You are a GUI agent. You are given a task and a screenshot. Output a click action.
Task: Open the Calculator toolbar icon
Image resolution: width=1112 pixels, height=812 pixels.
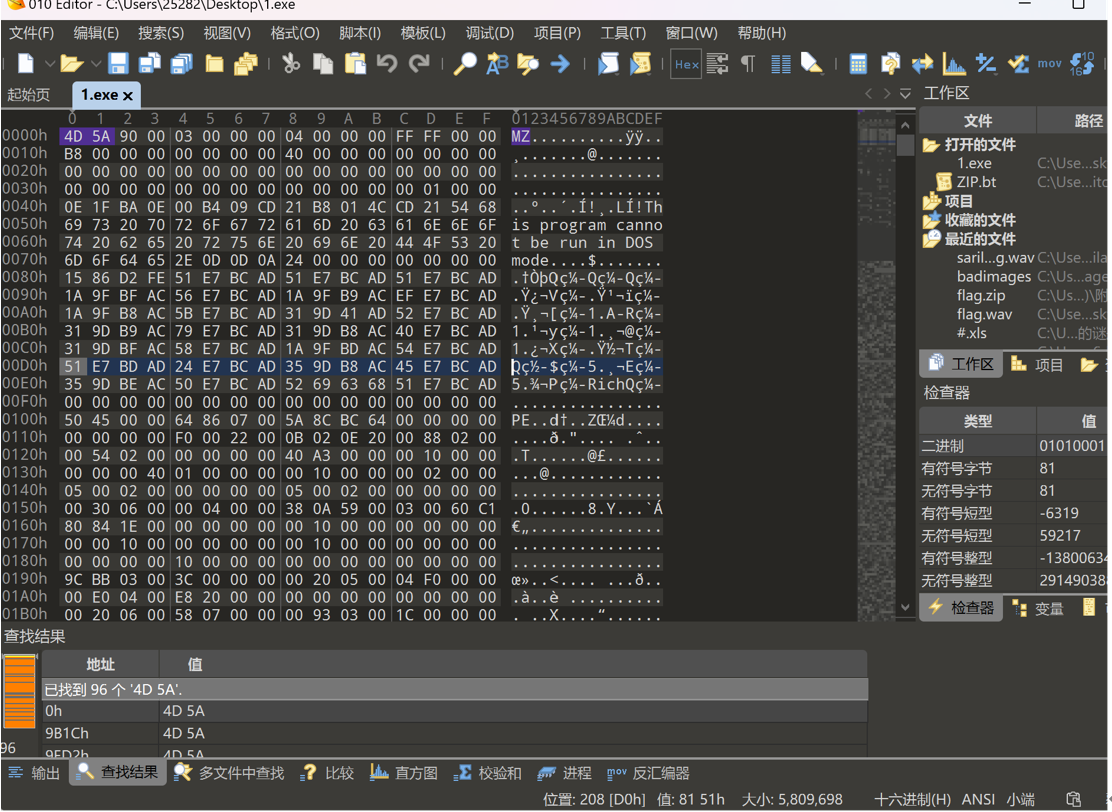[x=858, y=64]
